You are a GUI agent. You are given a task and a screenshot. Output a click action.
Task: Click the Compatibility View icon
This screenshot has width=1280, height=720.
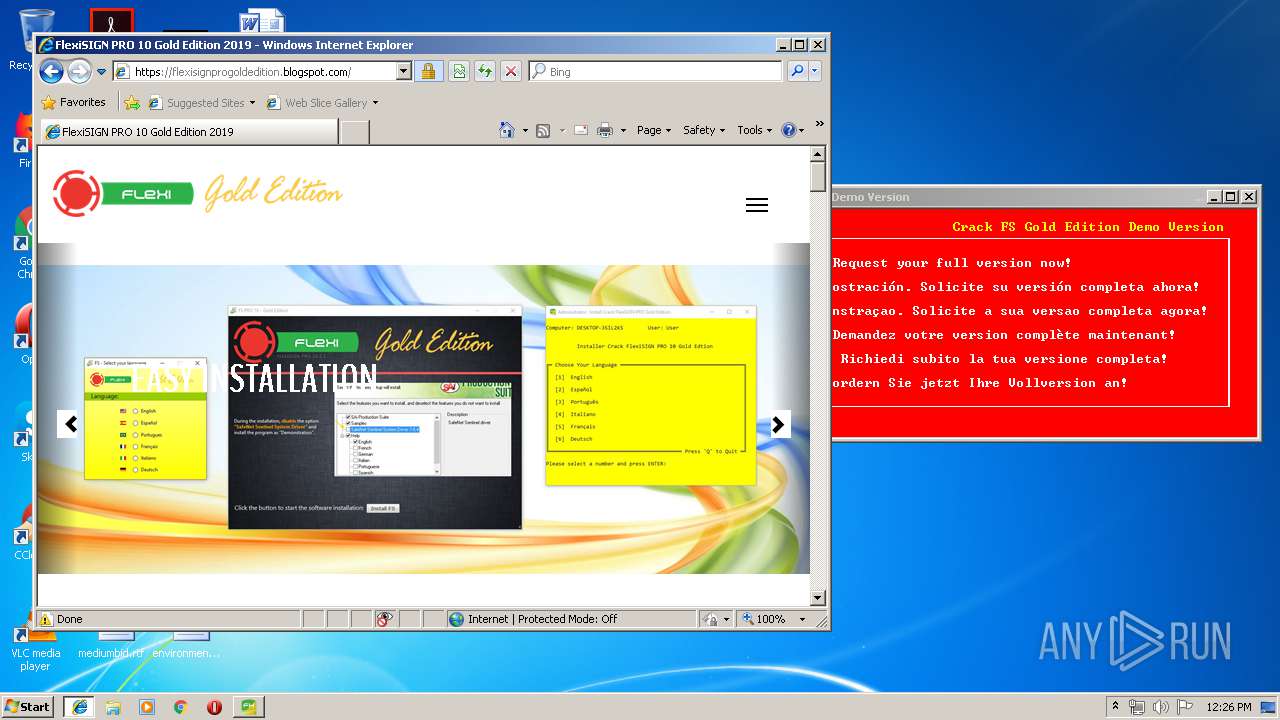(458, 72)
